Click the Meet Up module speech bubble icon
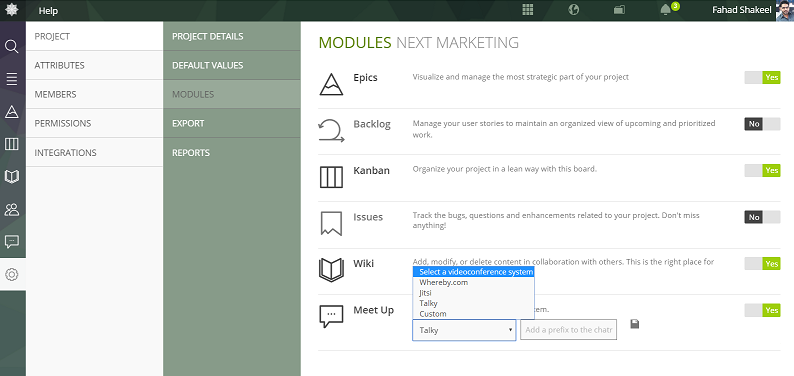The height and width of the screenshot is (376, 794). coord(331,316)
